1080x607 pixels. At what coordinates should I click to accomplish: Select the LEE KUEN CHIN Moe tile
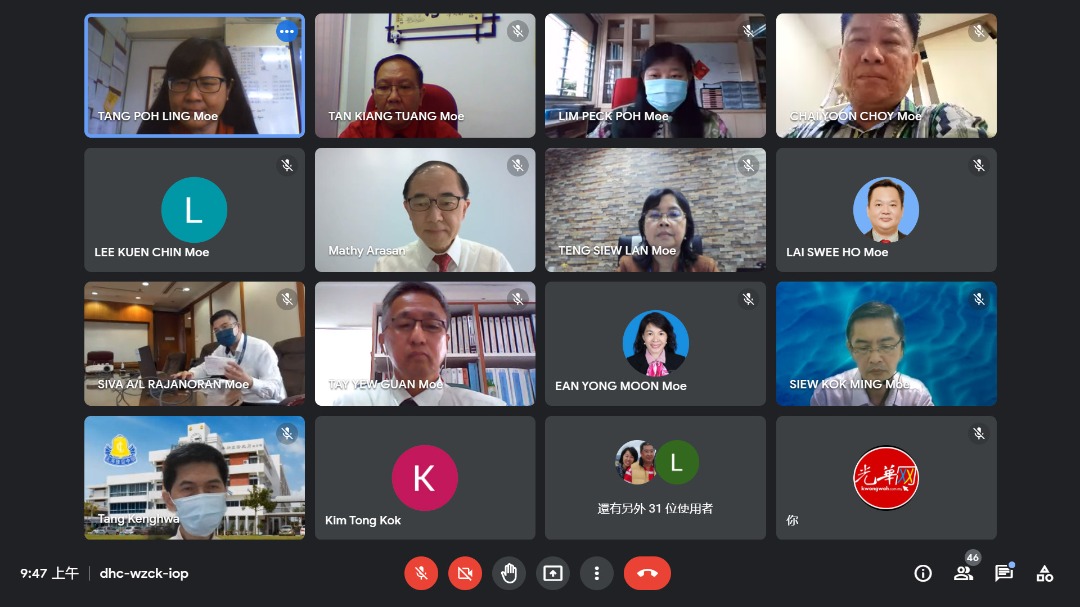click(194, 209)
